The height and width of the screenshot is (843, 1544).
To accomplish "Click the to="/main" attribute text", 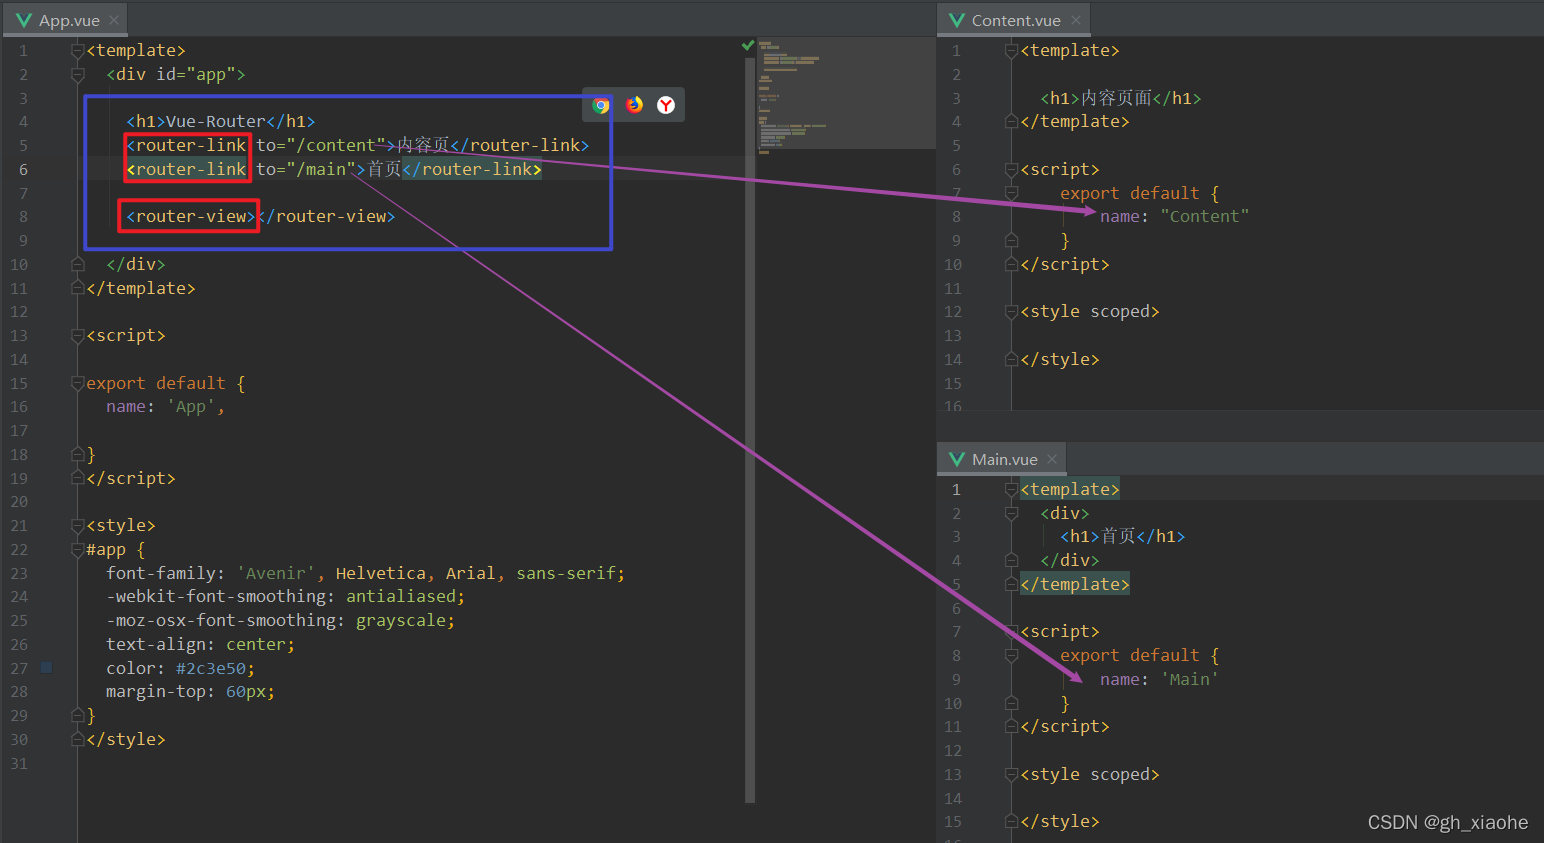I will coord(306,169).
